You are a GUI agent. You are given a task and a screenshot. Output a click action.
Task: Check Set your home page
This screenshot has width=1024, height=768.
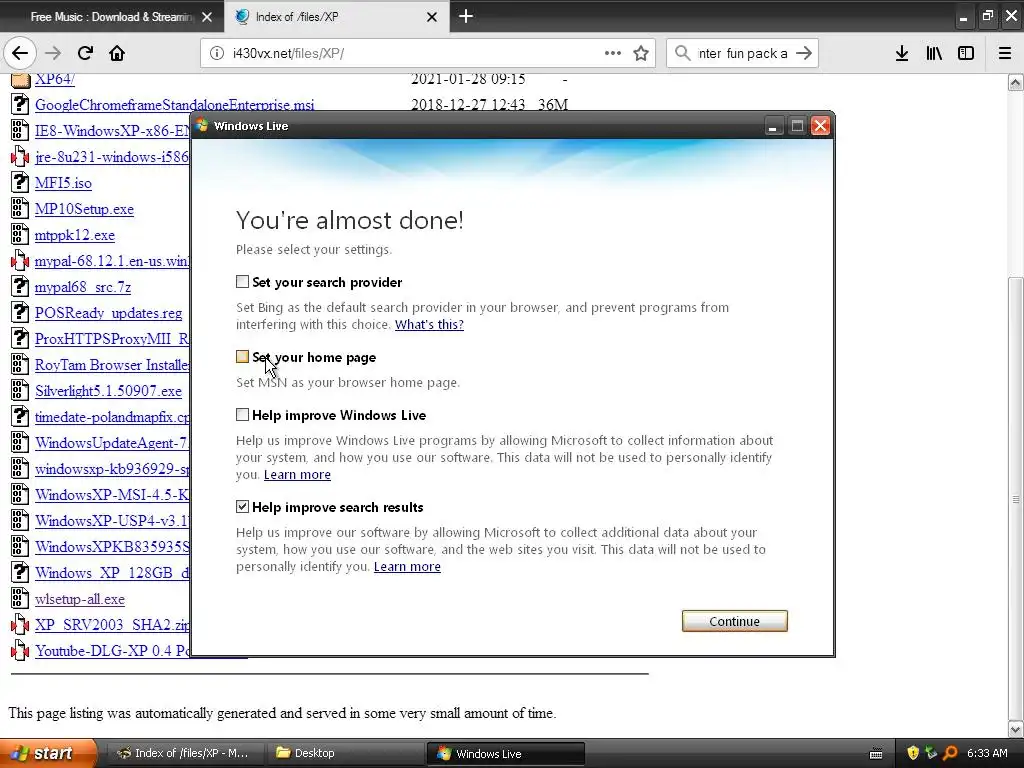[x=242, y=357]
